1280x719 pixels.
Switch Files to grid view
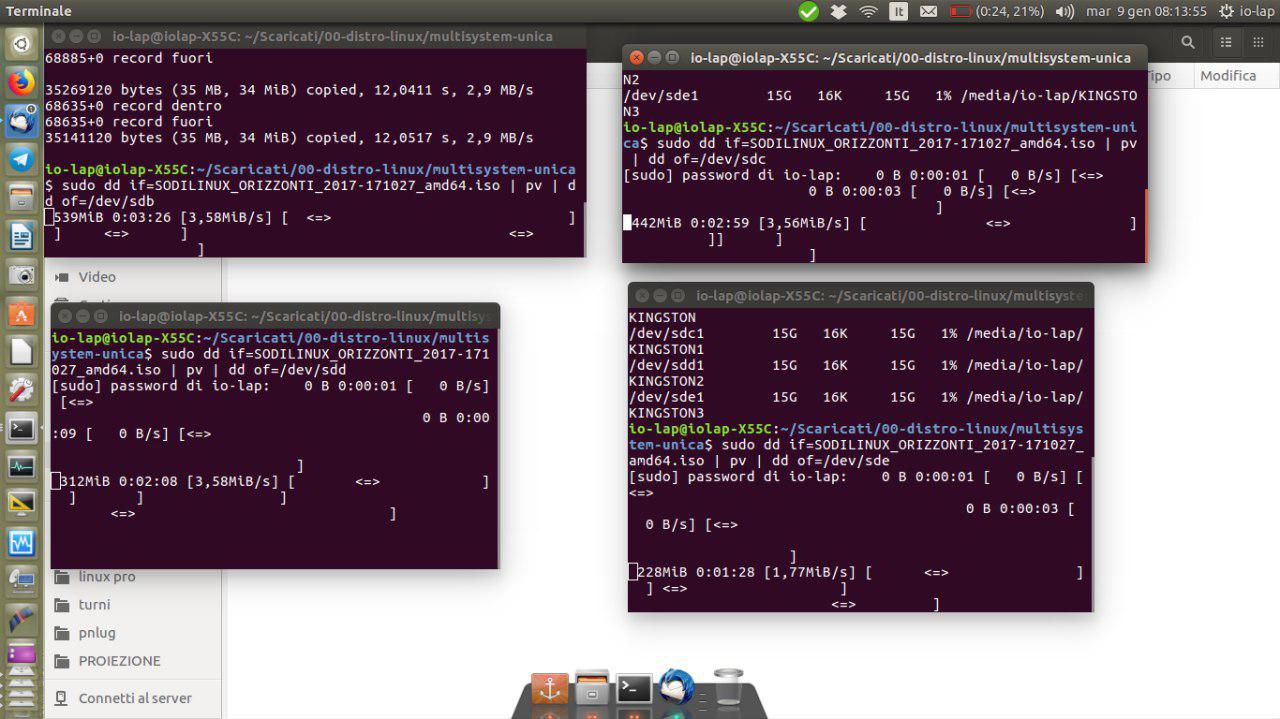pos(1255,42)
